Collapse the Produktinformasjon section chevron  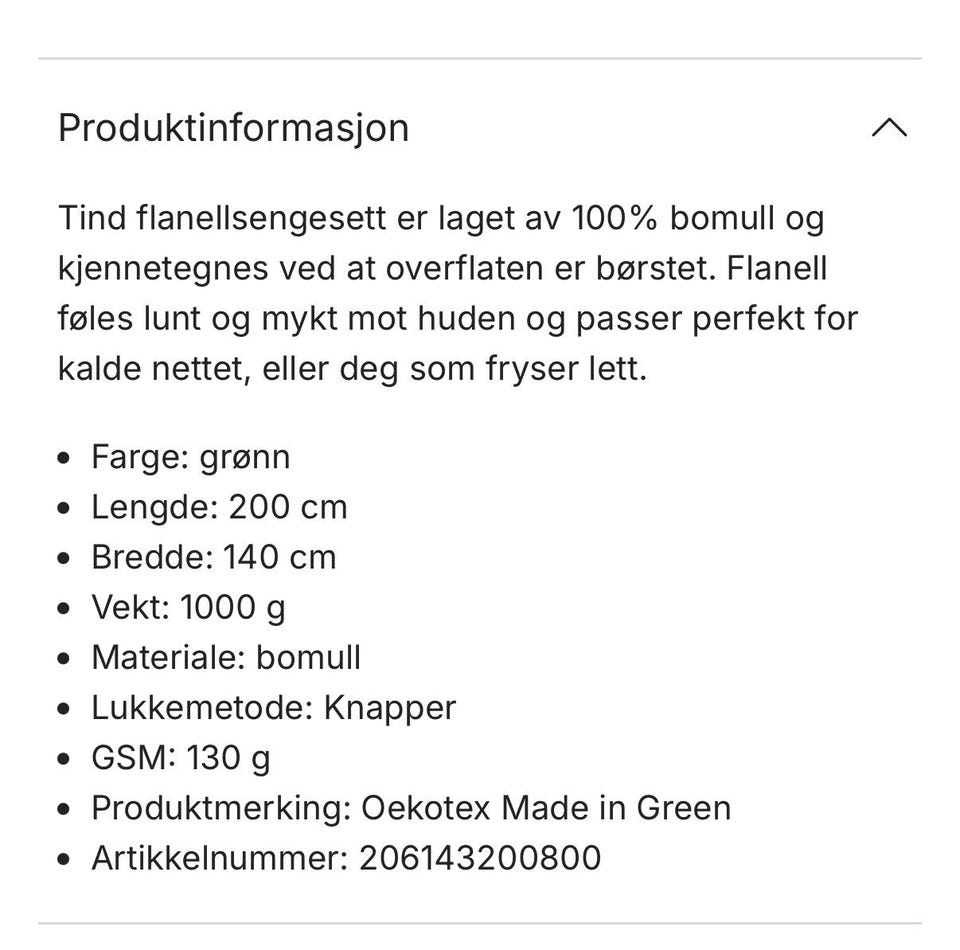tap(889, 128)
